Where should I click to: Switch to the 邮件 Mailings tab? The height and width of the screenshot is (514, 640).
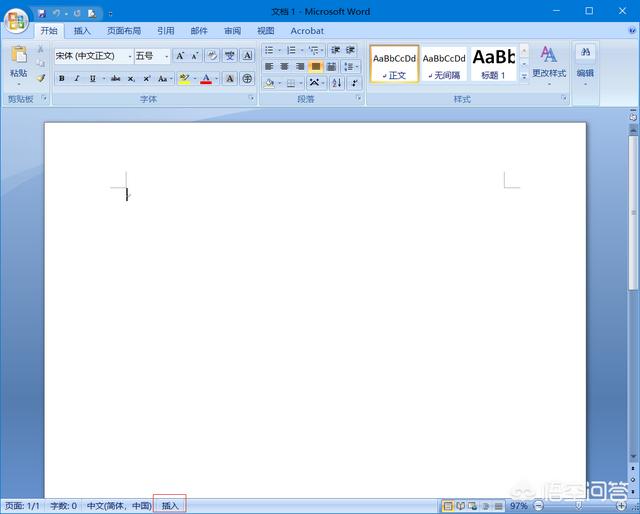point(199,31)
